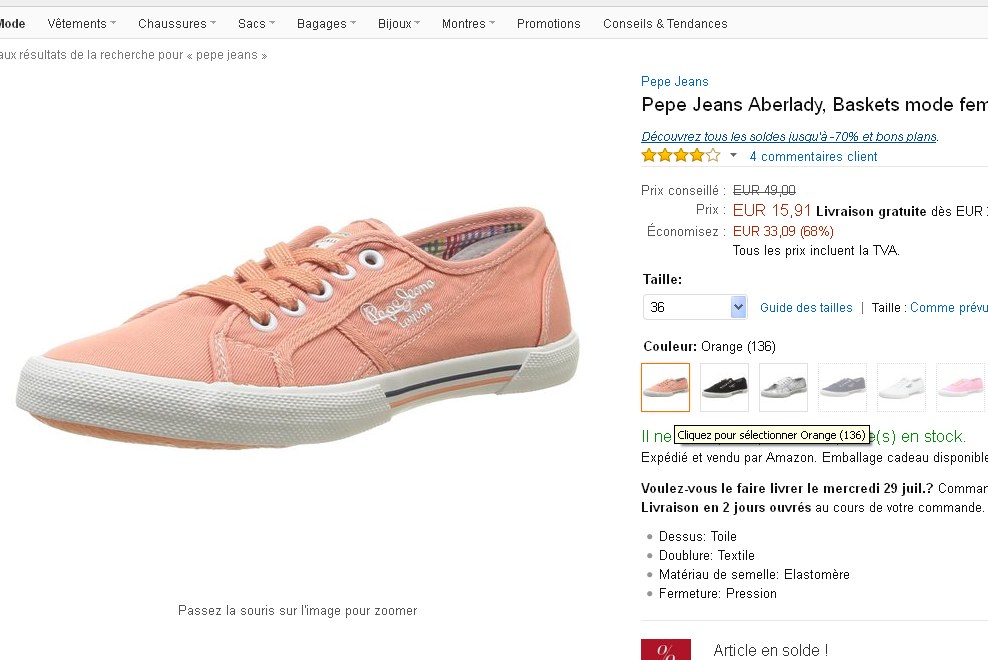Viewport: 988px width, 660px height.
Task: Select the grey shoe color thumbnail
Action: point(842,387)
